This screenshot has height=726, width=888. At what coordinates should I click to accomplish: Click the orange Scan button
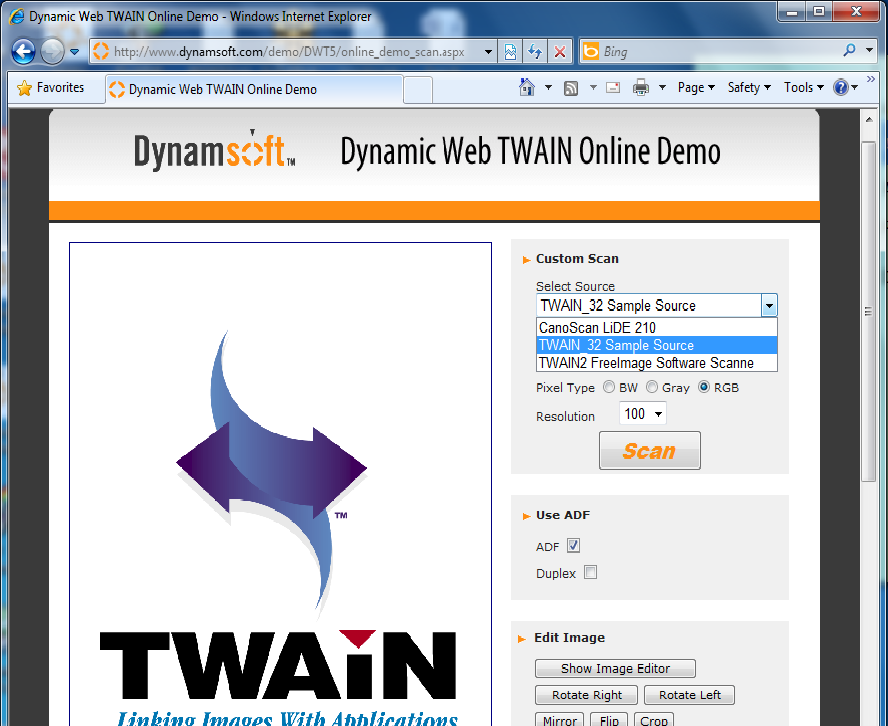click(650, 451)
